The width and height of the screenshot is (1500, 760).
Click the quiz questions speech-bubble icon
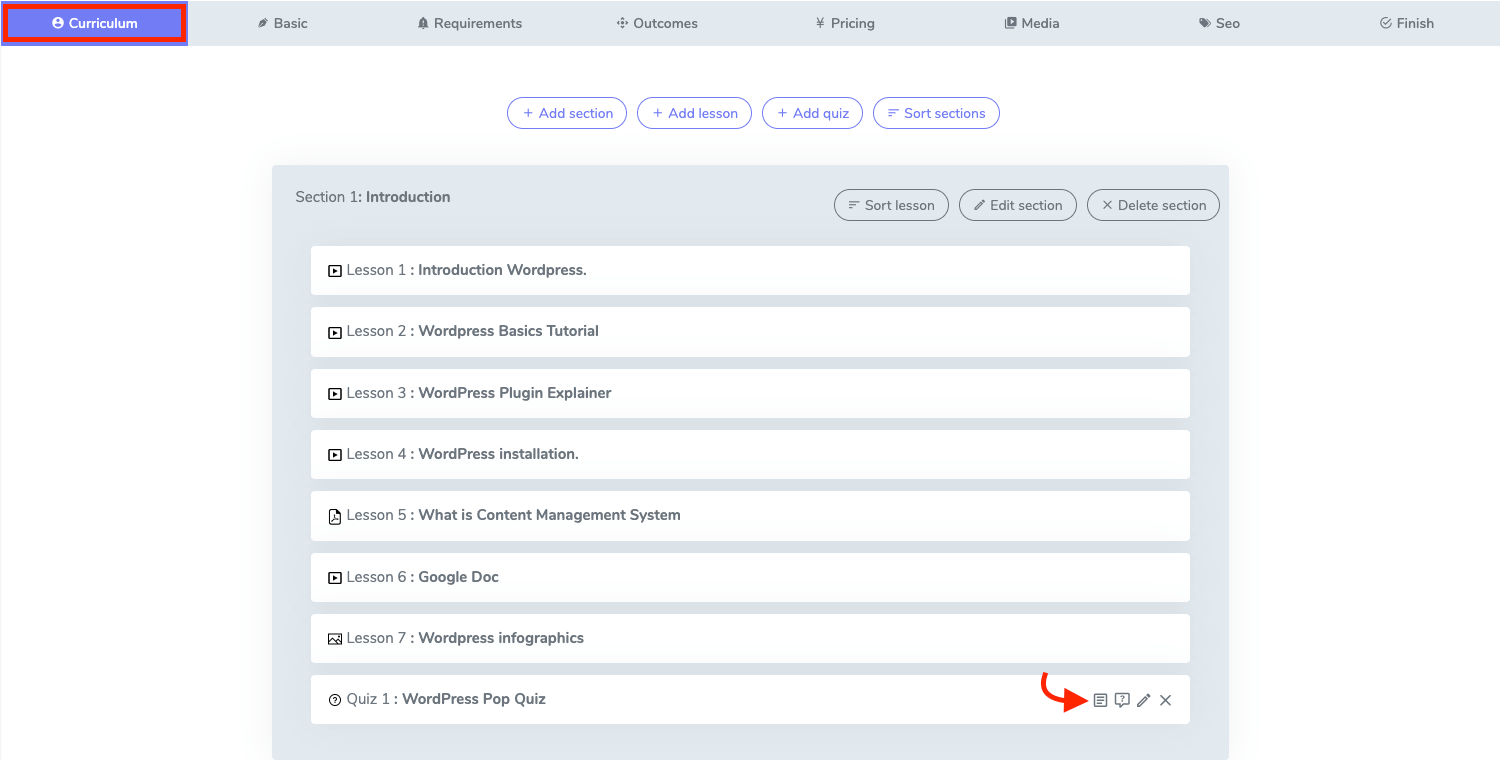1122,700
